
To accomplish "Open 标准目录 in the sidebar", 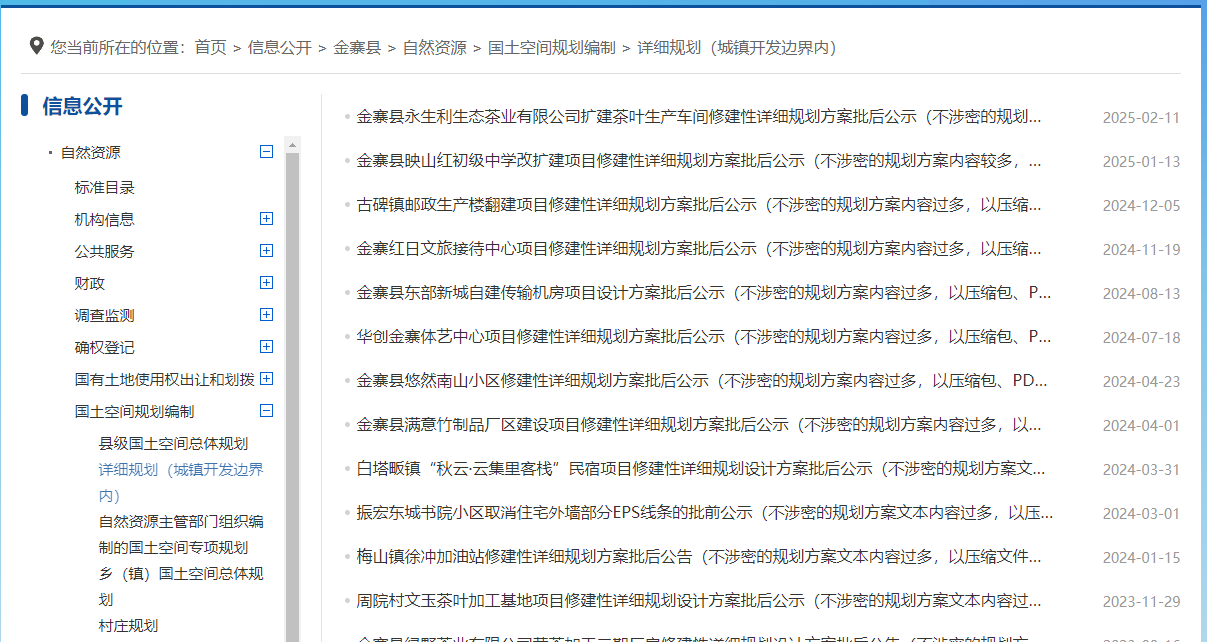I will [104, 187].
